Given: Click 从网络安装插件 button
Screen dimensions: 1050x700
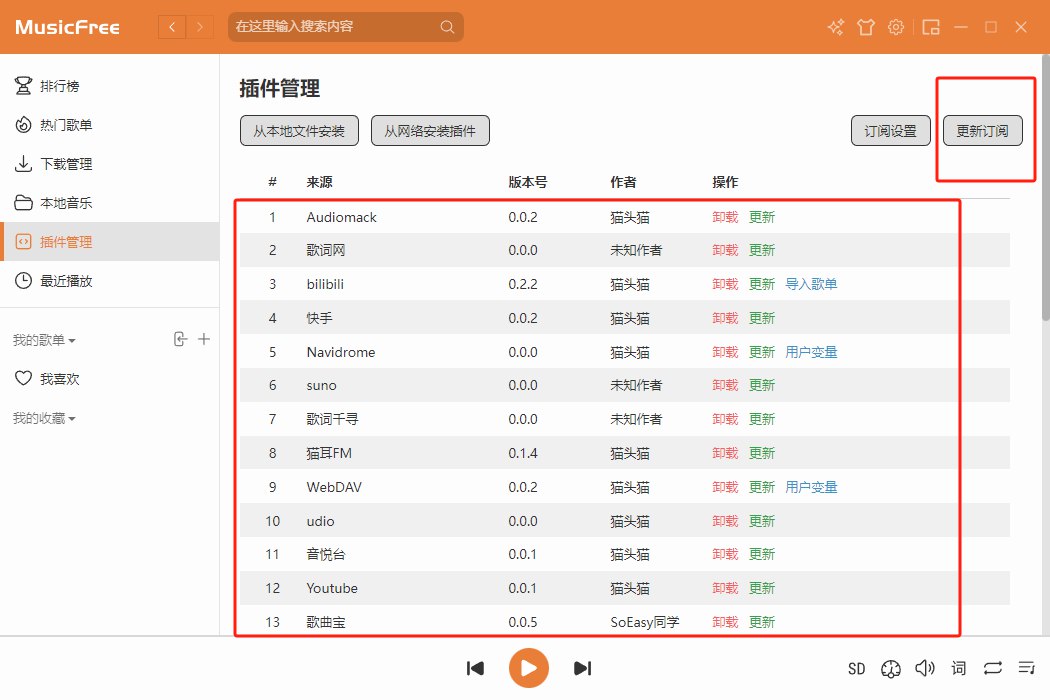Looking at the screenshot, I should (x=430, y=131).
